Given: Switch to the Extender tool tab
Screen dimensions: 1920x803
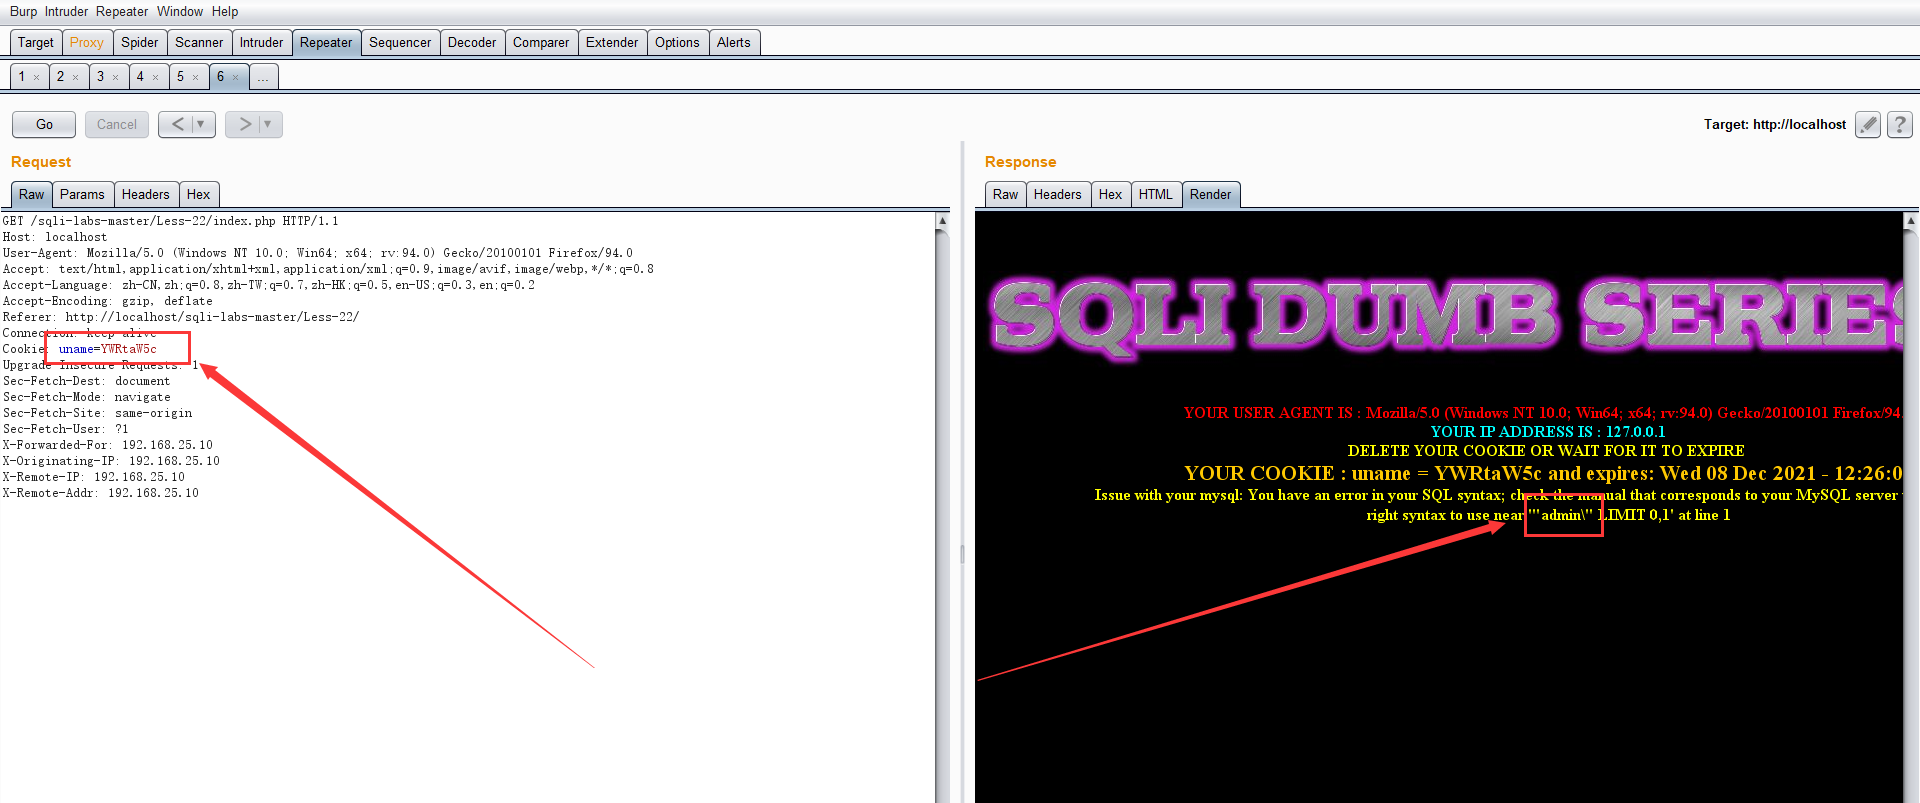Looking at the screenshot, I should 612,42.
